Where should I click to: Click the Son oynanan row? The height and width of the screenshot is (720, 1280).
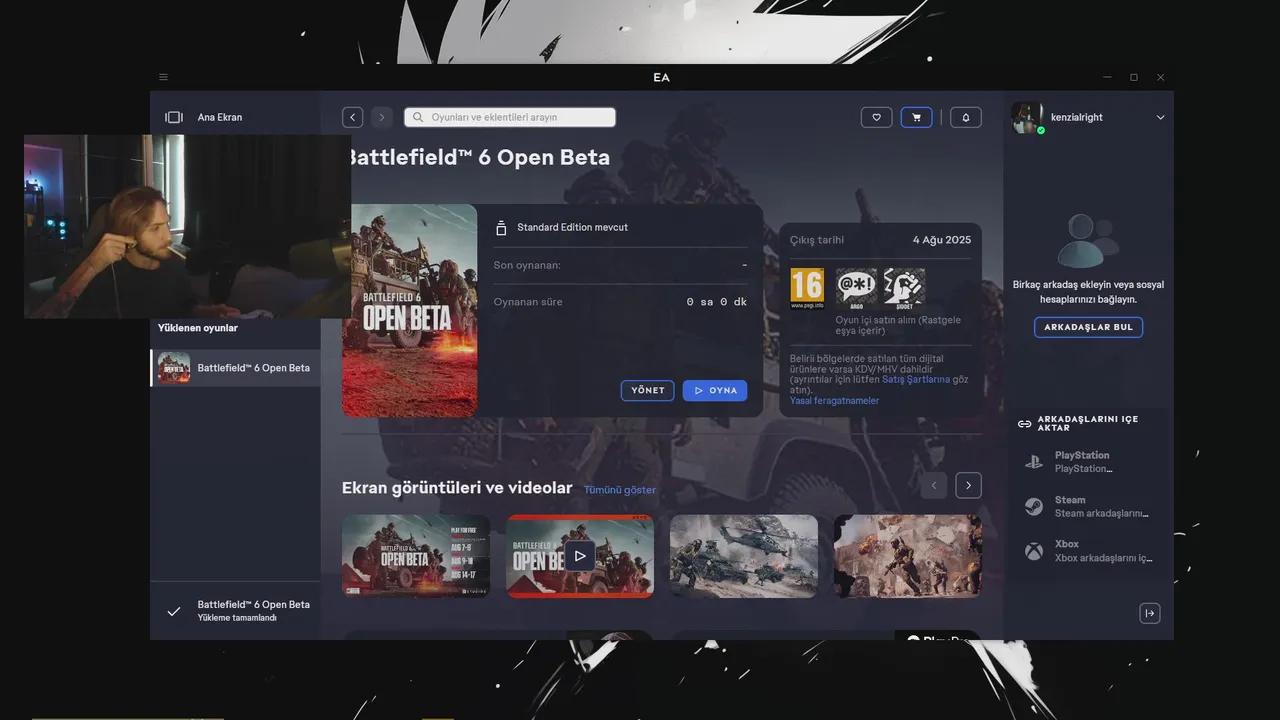[620, 265]
